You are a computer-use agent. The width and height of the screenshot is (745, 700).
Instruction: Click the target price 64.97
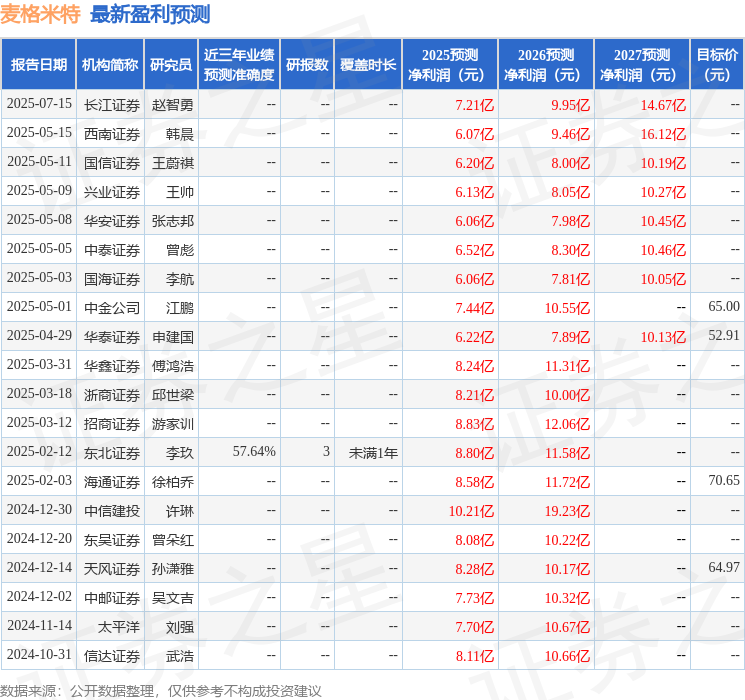pos(724,567)
